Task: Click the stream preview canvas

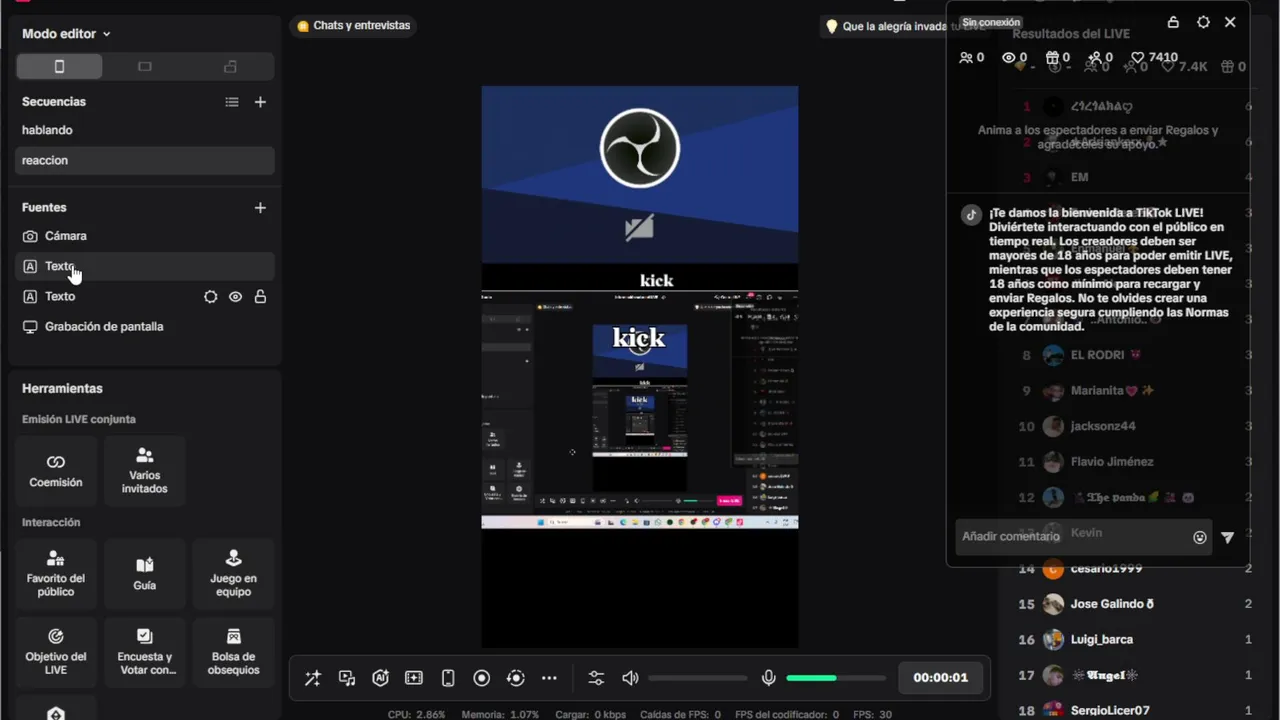Action: [x=640, y=367]
